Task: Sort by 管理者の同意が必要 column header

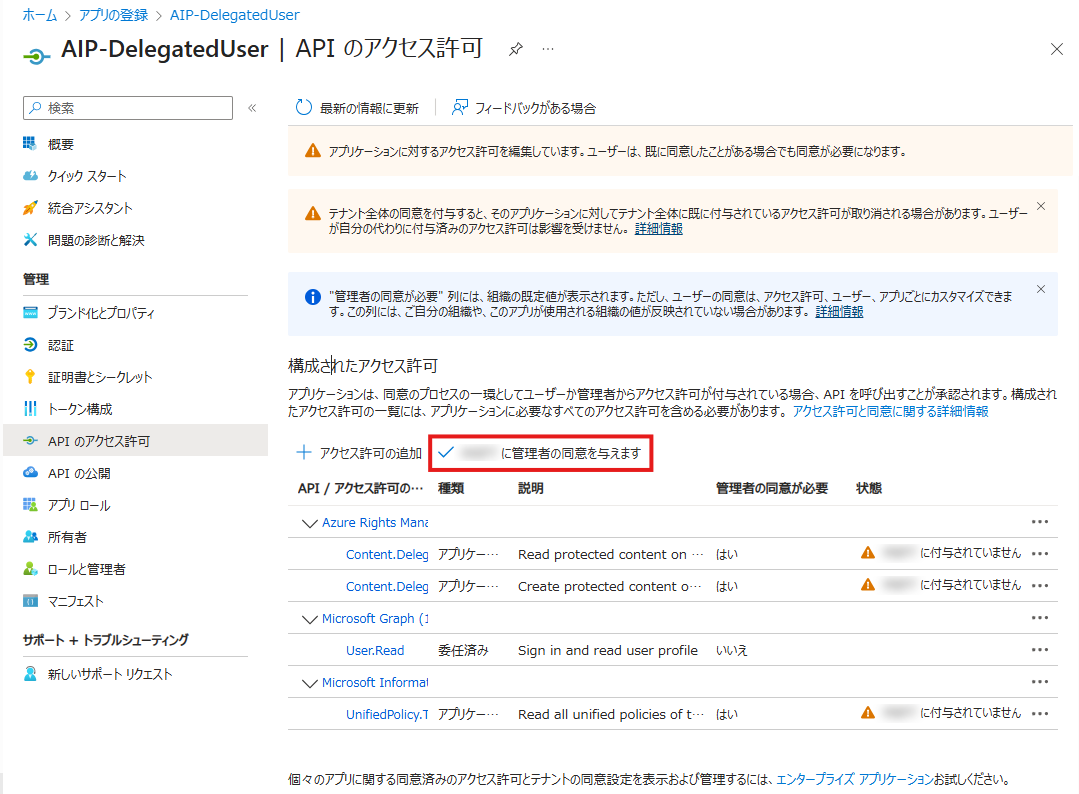Action: pyautogui.click(x=771, y=489)
